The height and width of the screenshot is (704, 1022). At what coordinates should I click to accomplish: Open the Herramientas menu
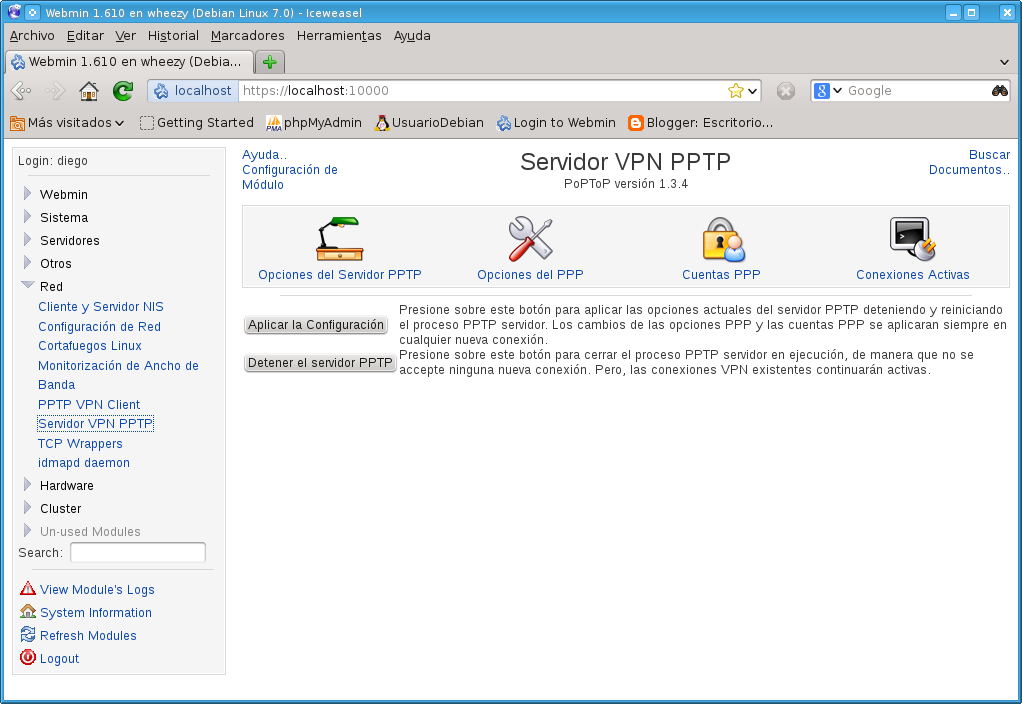click(x=339, y=36)
